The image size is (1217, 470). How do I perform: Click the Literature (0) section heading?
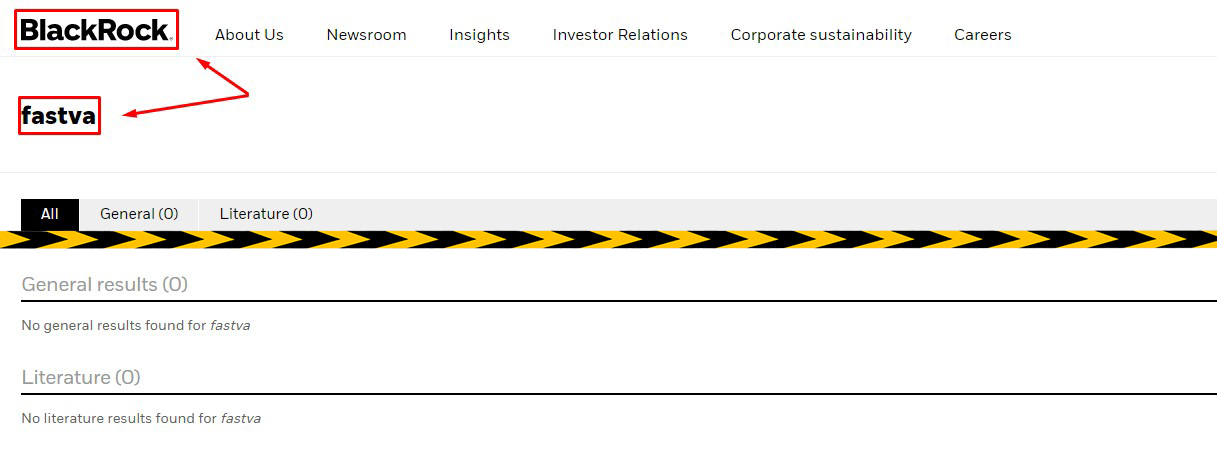click(81, 377)
